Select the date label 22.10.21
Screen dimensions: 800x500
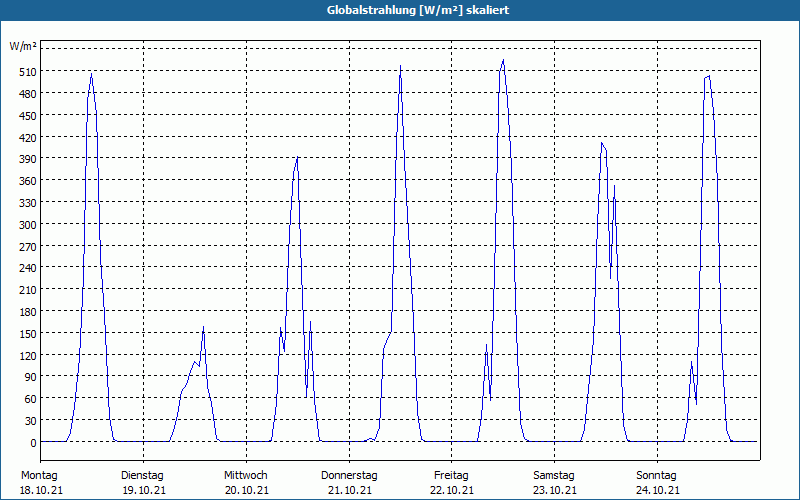coord(452,490)
